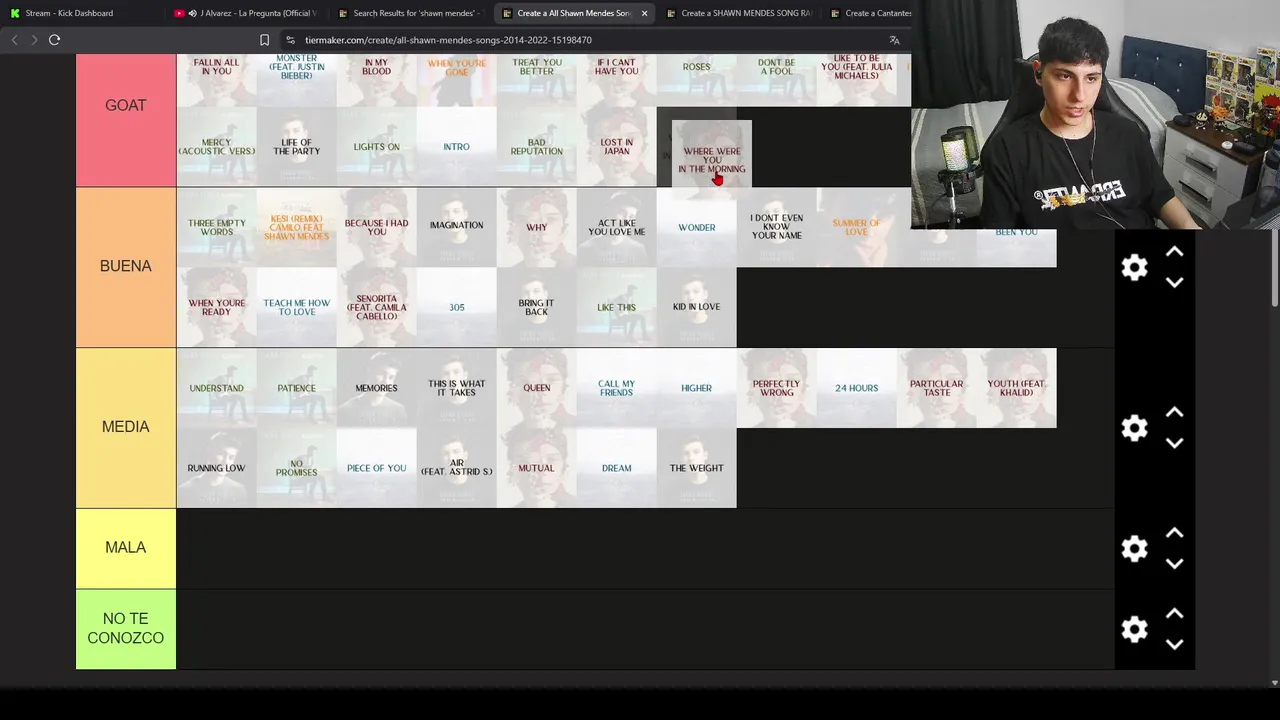Move NO TE CONOZCO tier up

tap(1174, 614)
